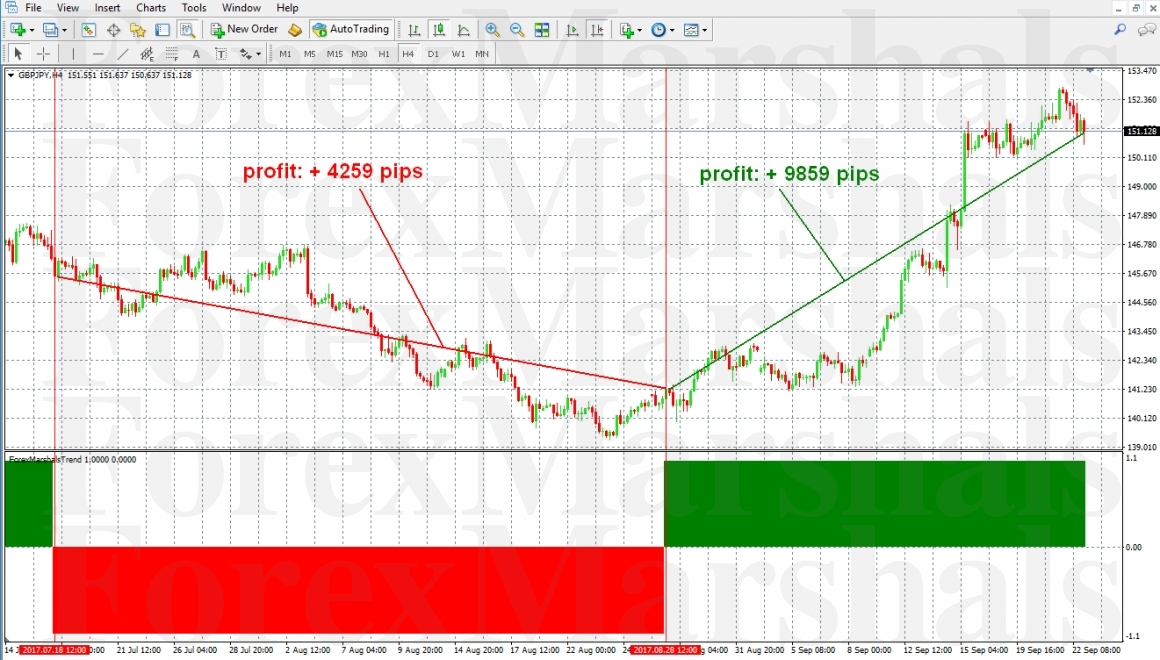Select the equidistant channel tool
1160x660 pixels.
click(x=147, y=53)
